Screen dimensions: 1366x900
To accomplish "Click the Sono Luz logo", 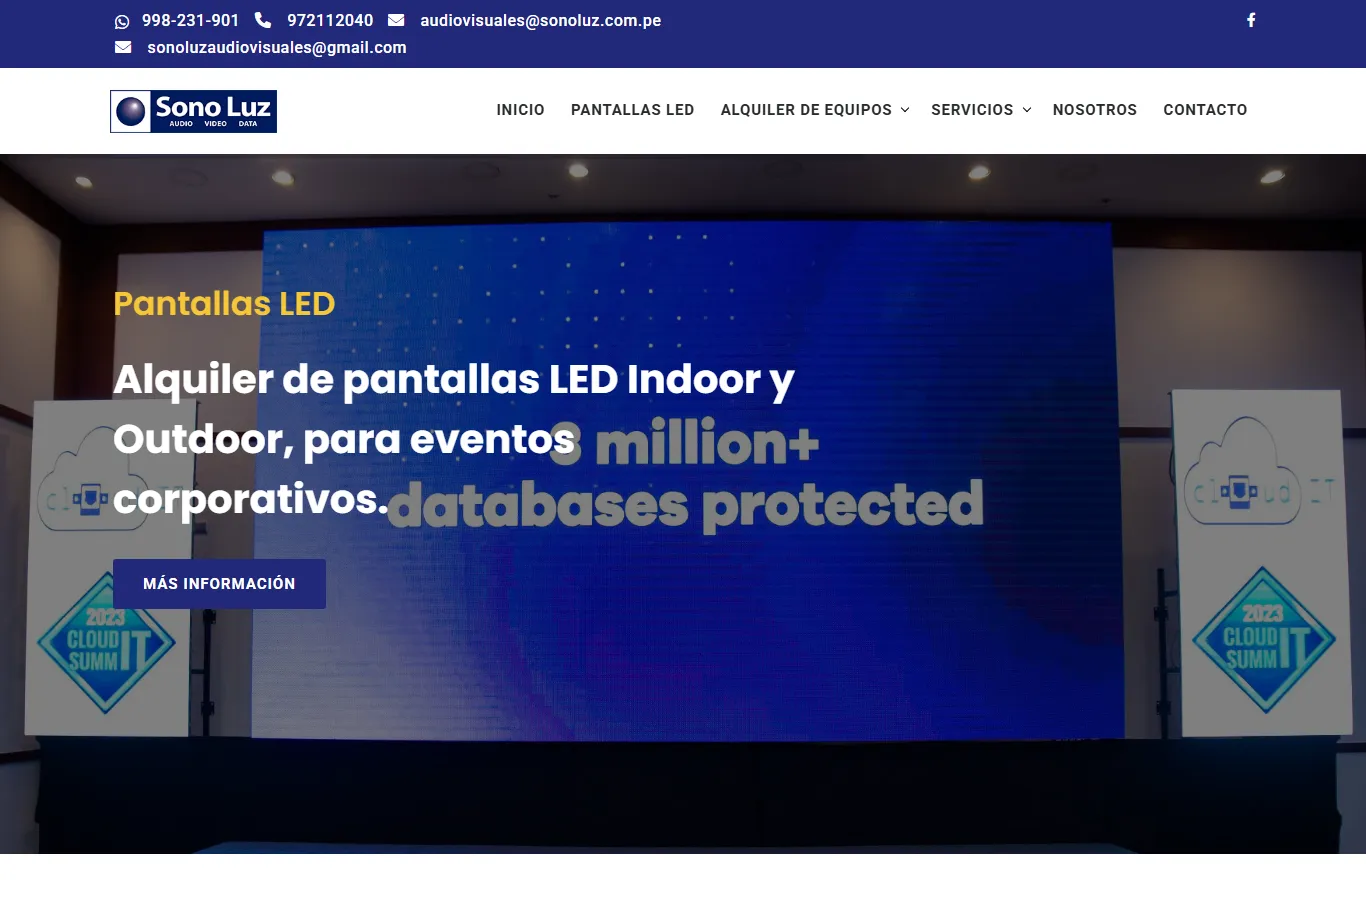I will coord(193,111).
